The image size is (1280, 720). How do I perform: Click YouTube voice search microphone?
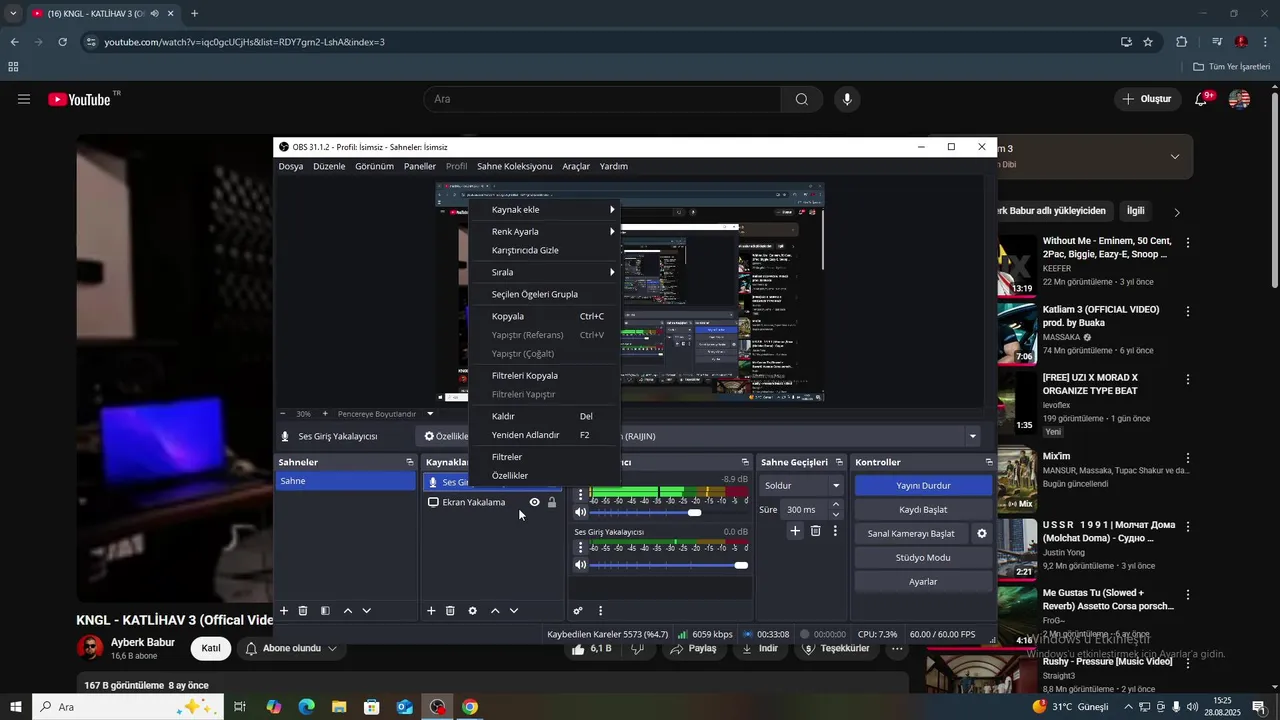coord(847,99)
